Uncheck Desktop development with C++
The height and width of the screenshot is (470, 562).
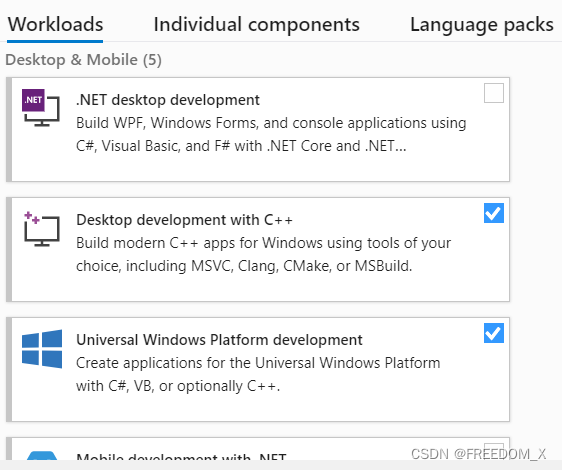494,213
